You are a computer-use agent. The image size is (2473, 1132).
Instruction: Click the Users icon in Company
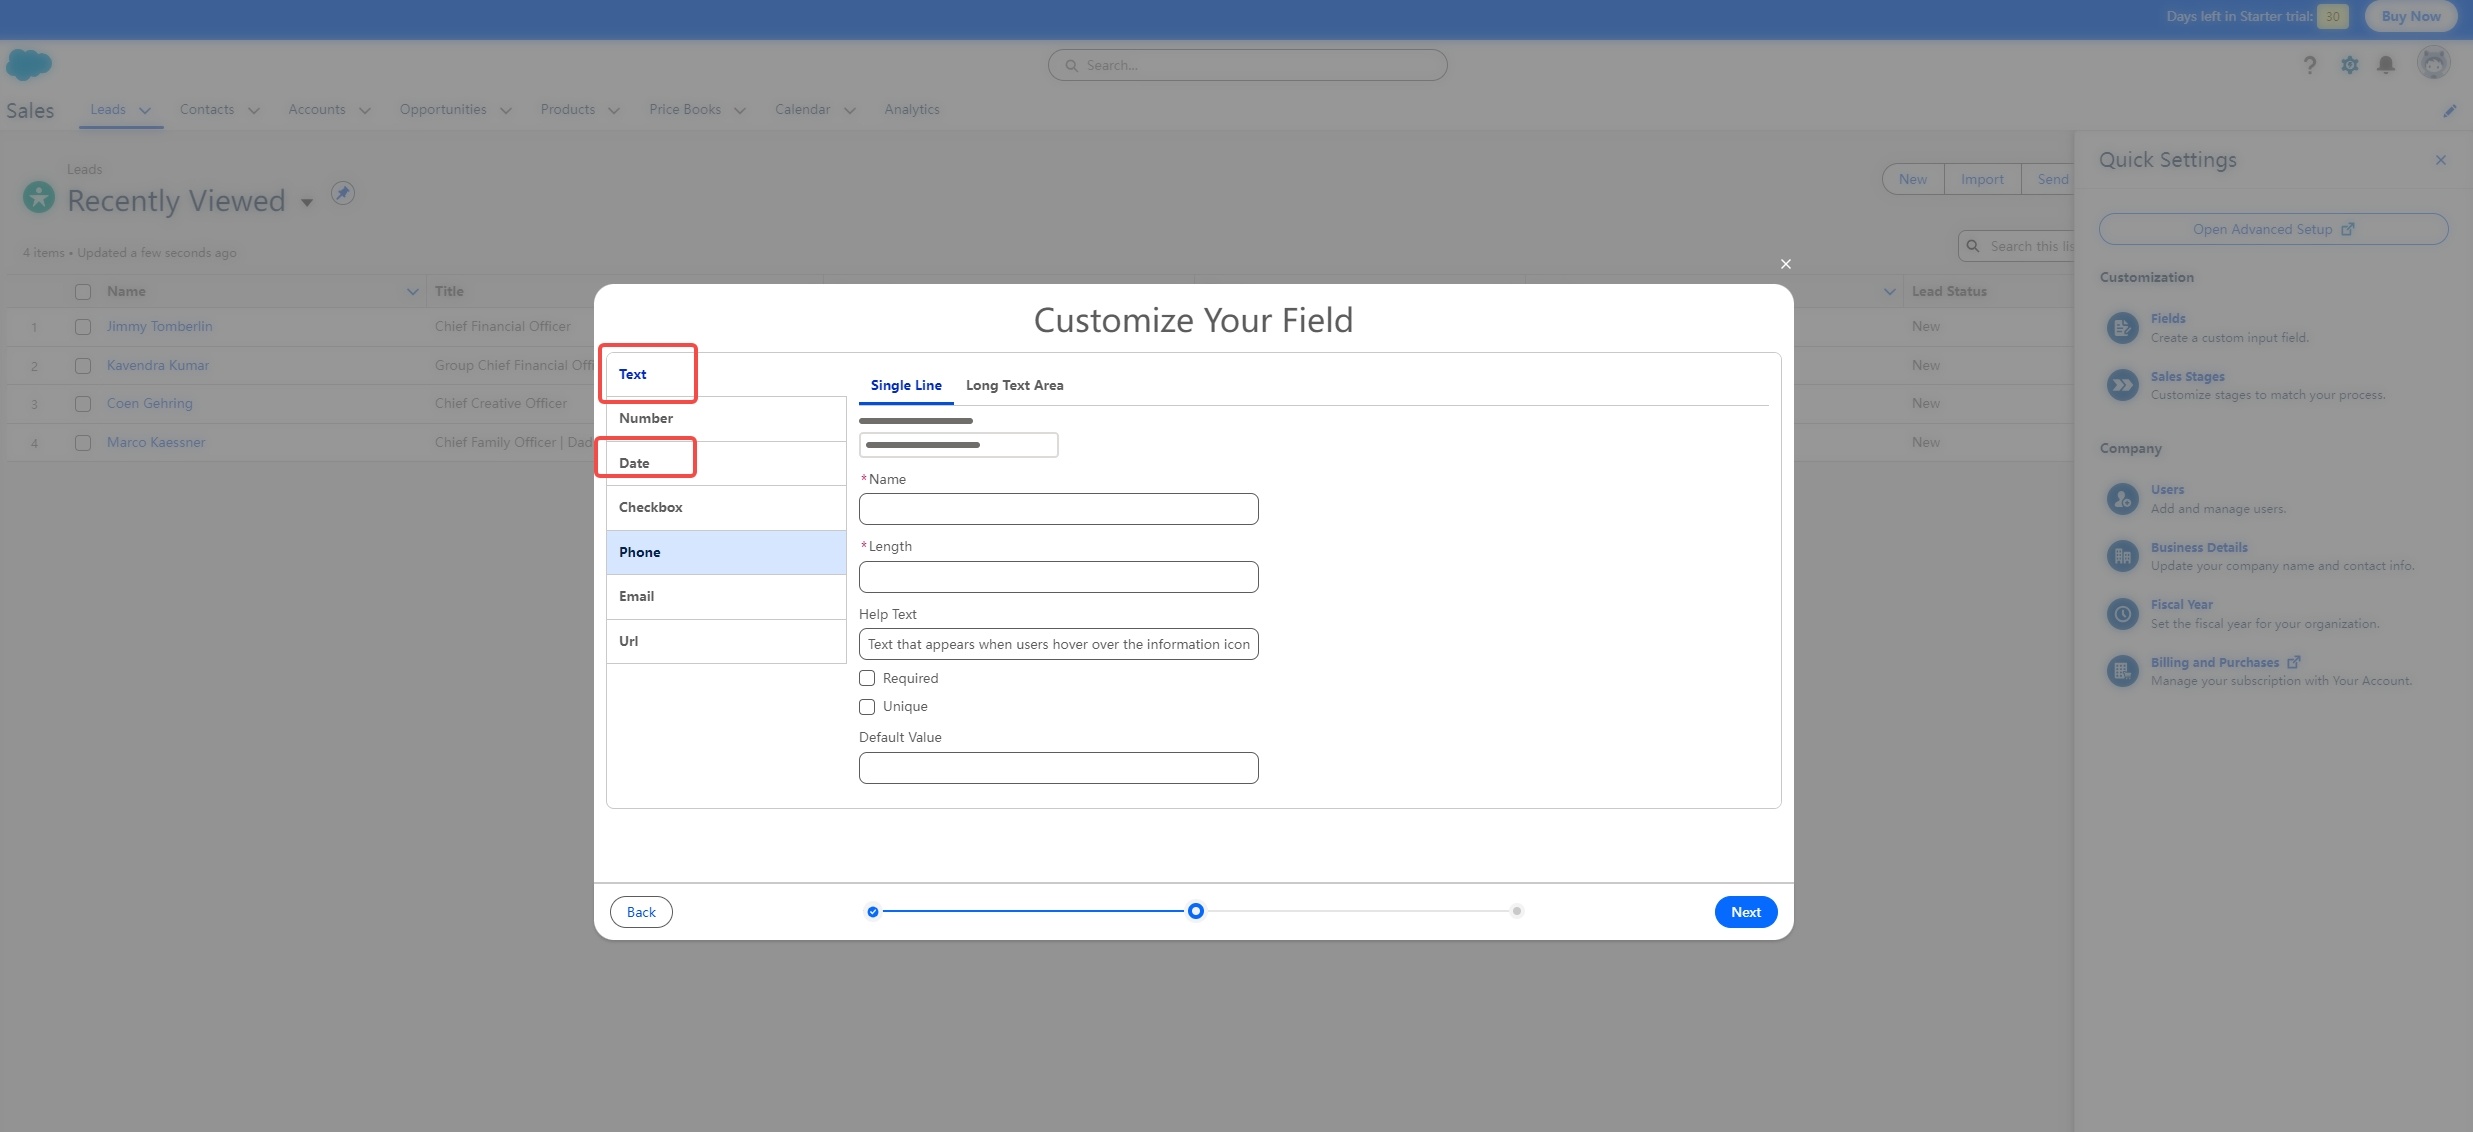tap(2122, 499)
